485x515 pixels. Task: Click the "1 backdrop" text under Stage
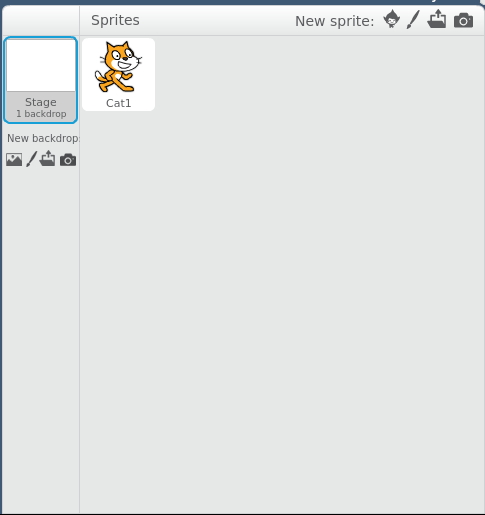click(41, 114)
